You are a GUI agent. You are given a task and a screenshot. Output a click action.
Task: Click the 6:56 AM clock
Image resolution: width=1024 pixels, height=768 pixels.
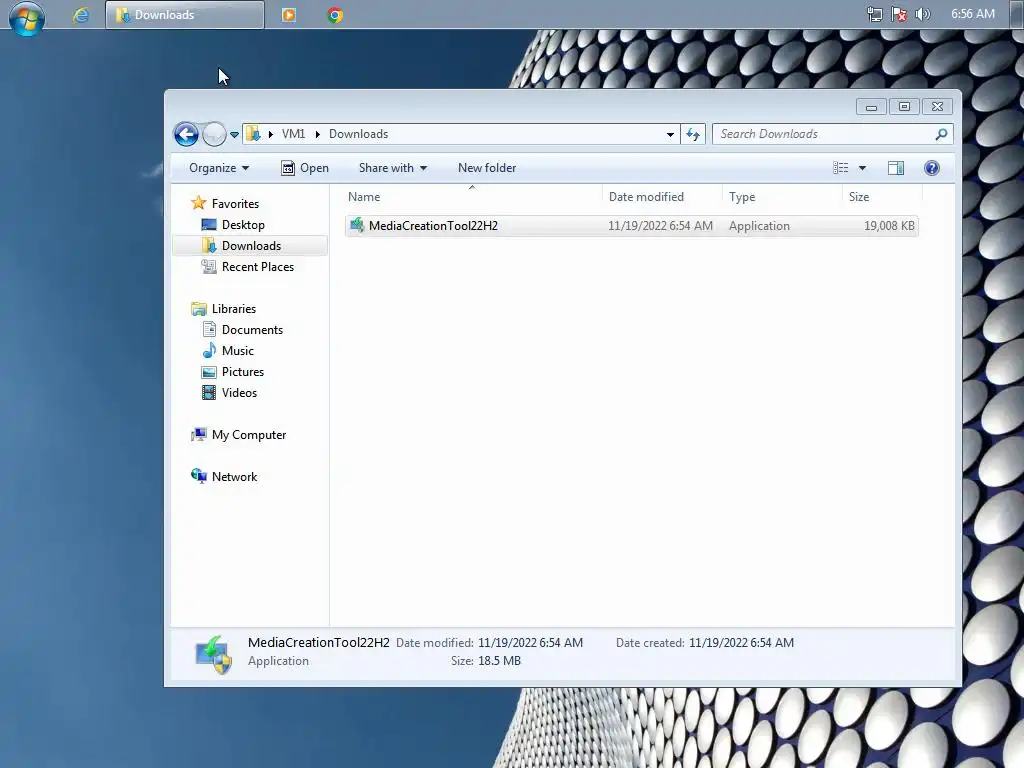coord(972,14)
